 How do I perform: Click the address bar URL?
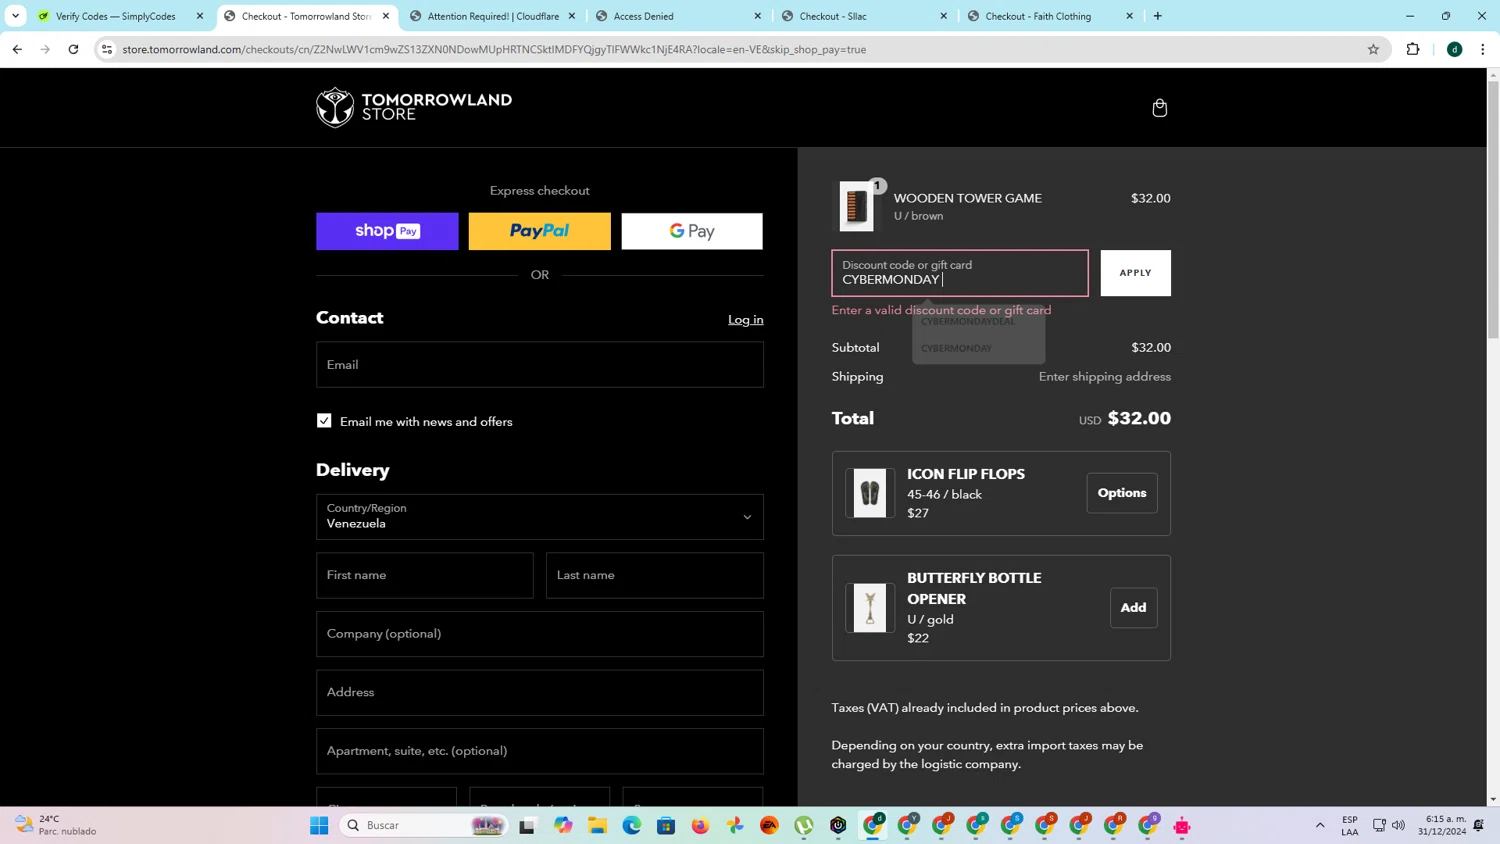pyautogui.click(x=494, y=49)
